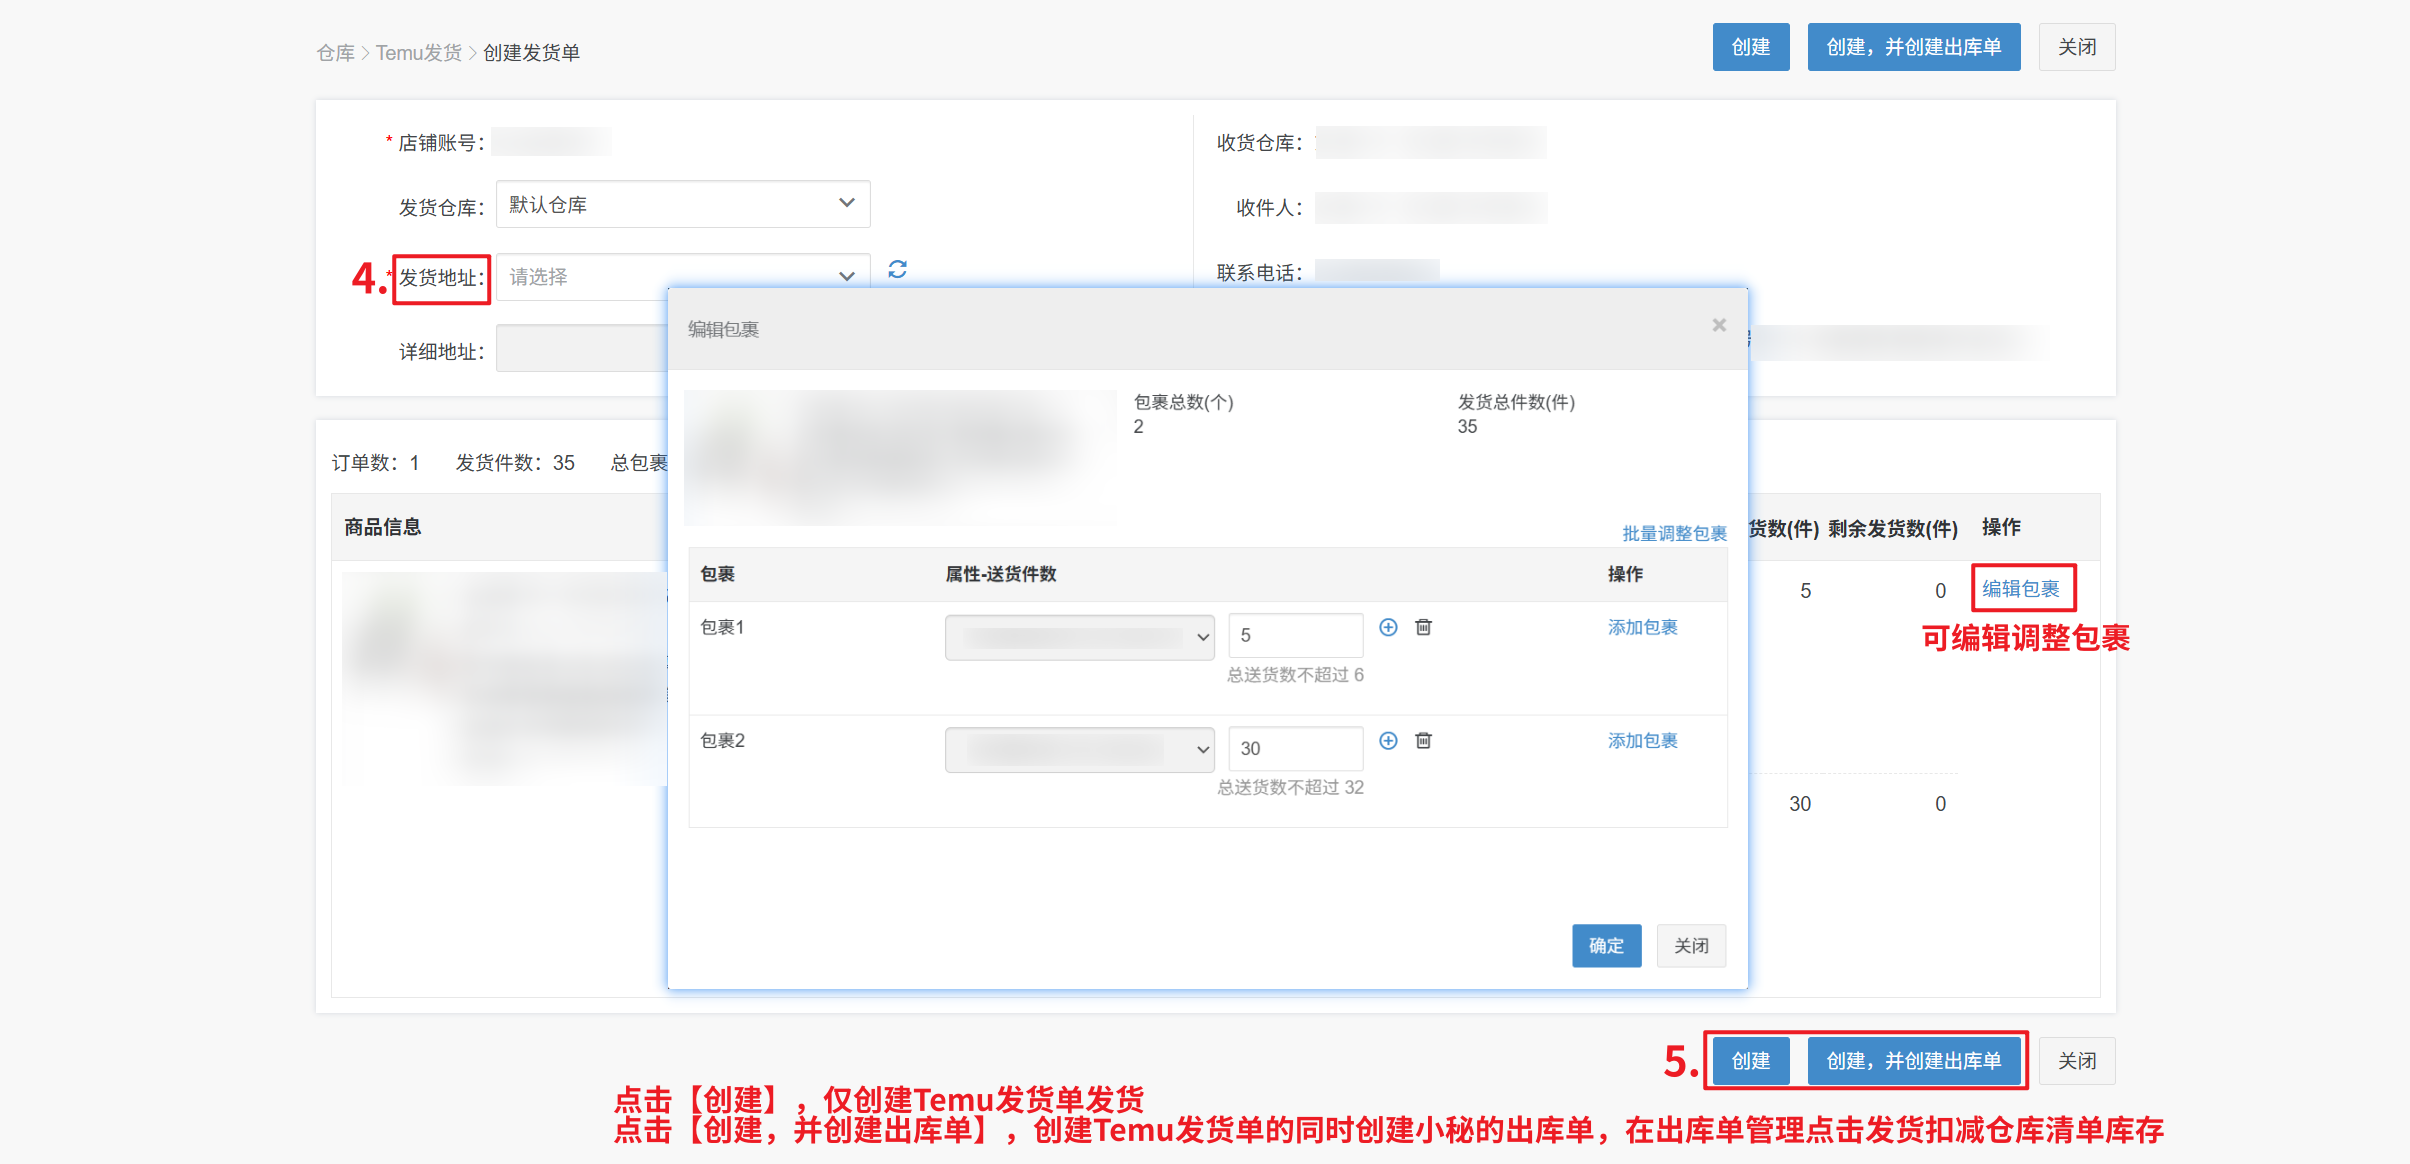Open 发货仓库 dropdown showing 默认仓库
The width and height of the screenshot is (2410, 1164).
click(x=682, y=204)
